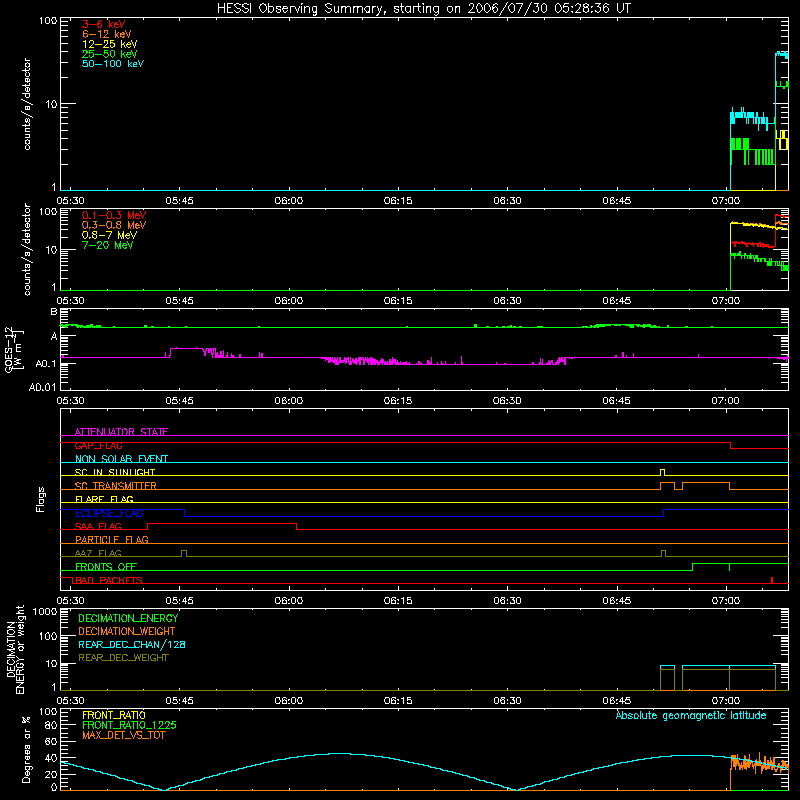Click the FRONT_RATIO_1225 legend label

click(x=129, y=725)
